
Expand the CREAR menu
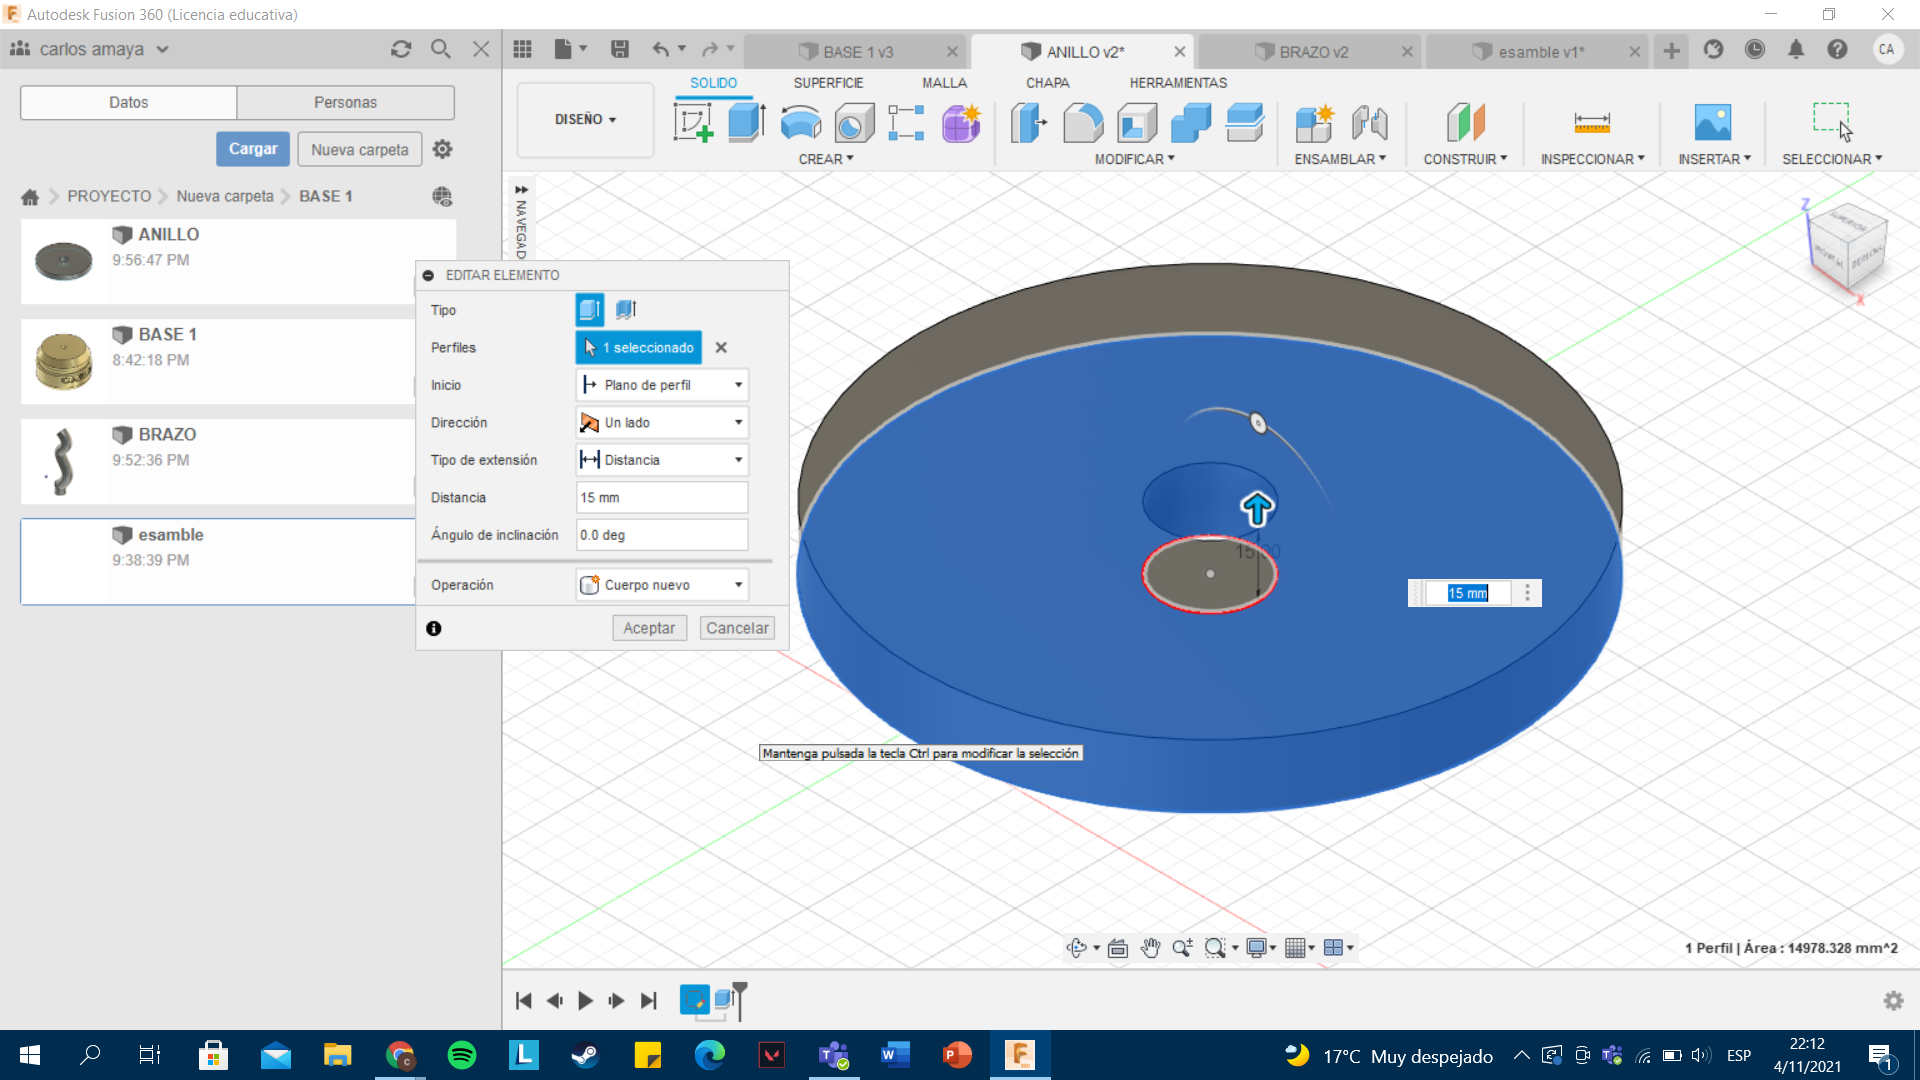tap(826, 159)
